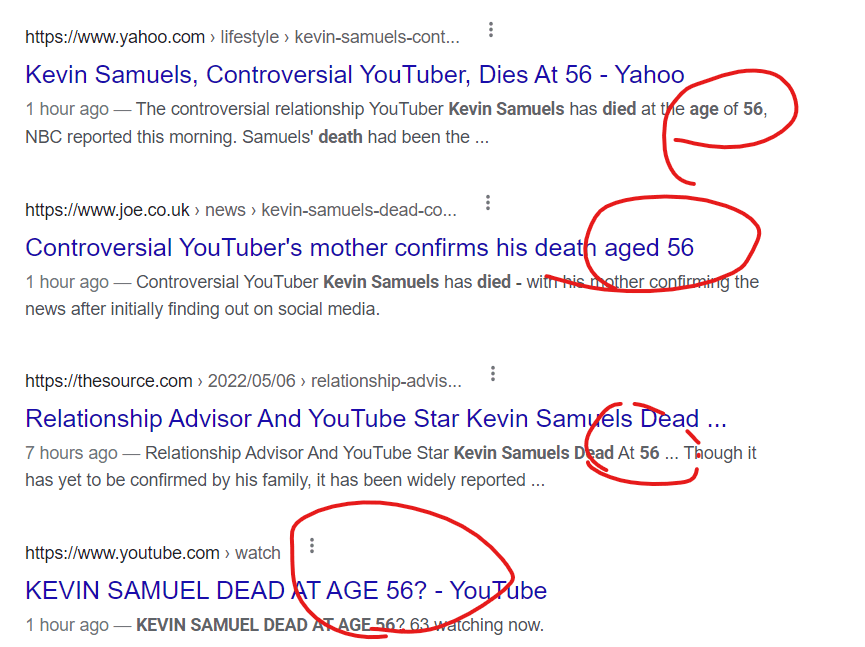This screenshot has height=647, width=865.
Task: Open the three-dot menu for the YouTube result
Action: (x=312, y=546)
